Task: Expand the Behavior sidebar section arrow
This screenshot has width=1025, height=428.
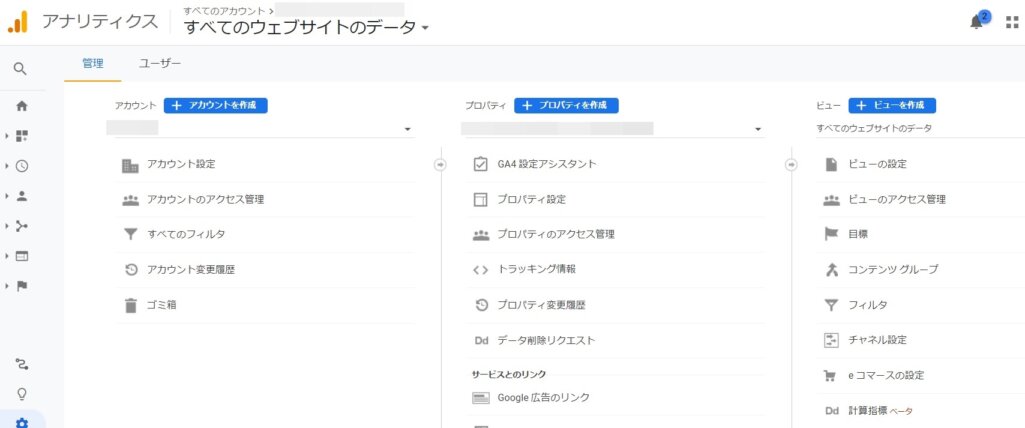Action: pos(7,256)
